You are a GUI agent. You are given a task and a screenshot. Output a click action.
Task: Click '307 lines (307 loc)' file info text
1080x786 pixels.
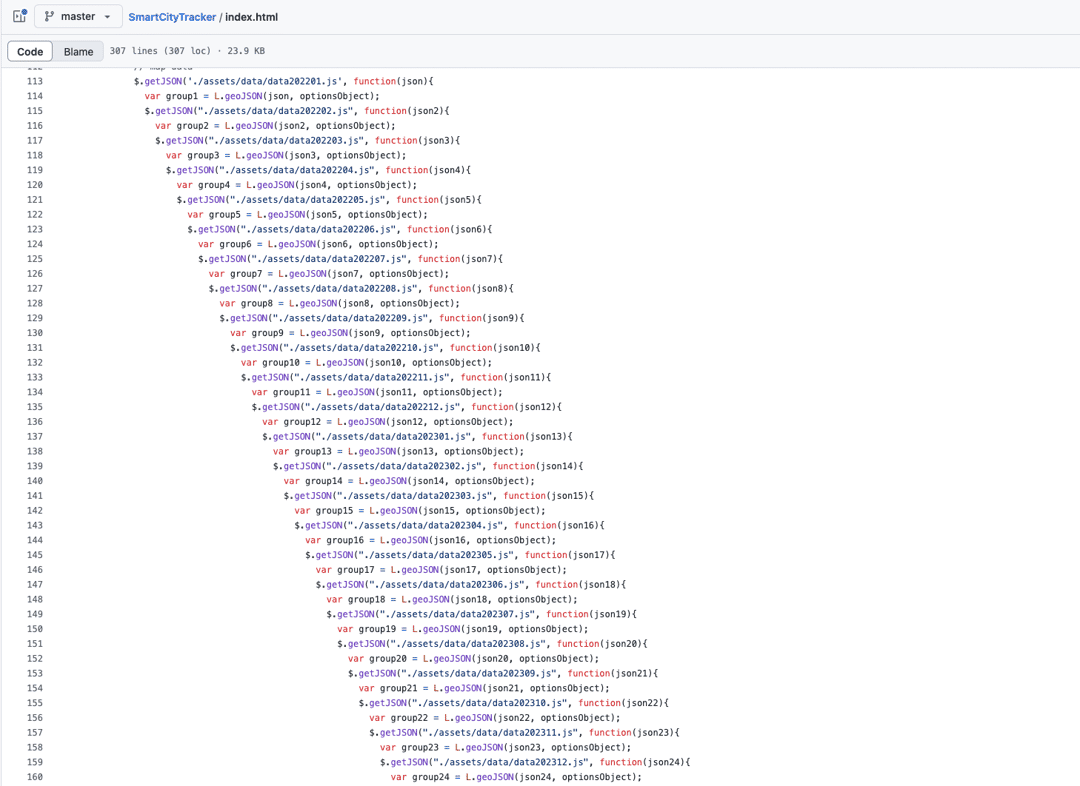160,51
